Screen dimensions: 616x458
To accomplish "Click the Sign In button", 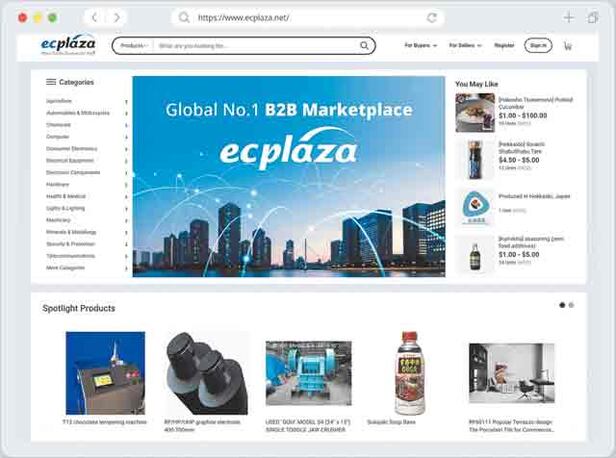I will click(x=538, y=46).
